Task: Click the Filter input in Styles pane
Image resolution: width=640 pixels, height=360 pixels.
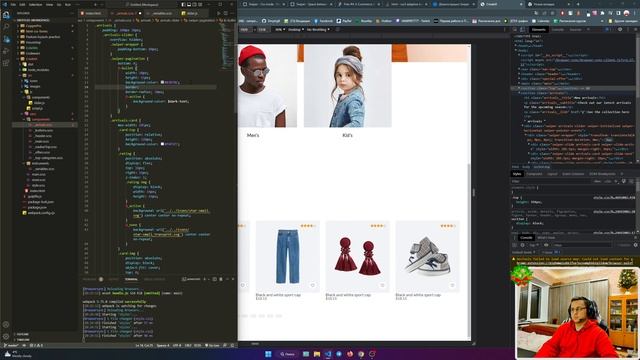Action: 551,181
